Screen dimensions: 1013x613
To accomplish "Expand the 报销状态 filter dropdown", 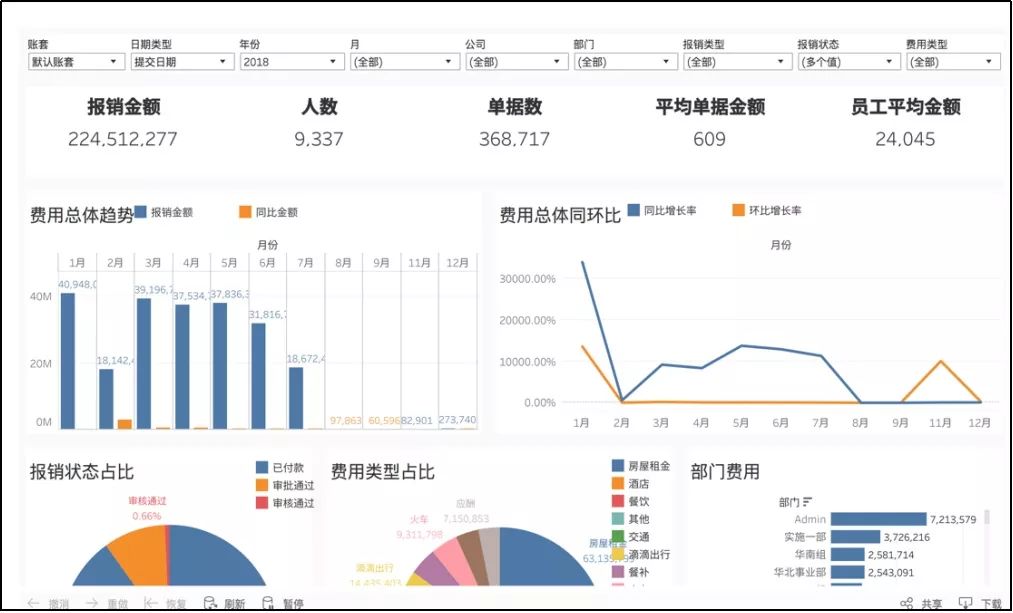I will pos(848,62).
